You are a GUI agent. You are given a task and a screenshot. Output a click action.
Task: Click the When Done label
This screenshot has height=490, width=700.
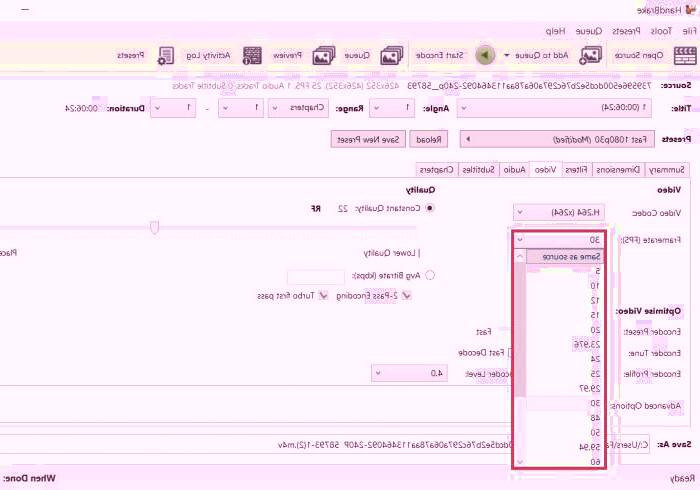pyautogui.click(x=29, y=478)
